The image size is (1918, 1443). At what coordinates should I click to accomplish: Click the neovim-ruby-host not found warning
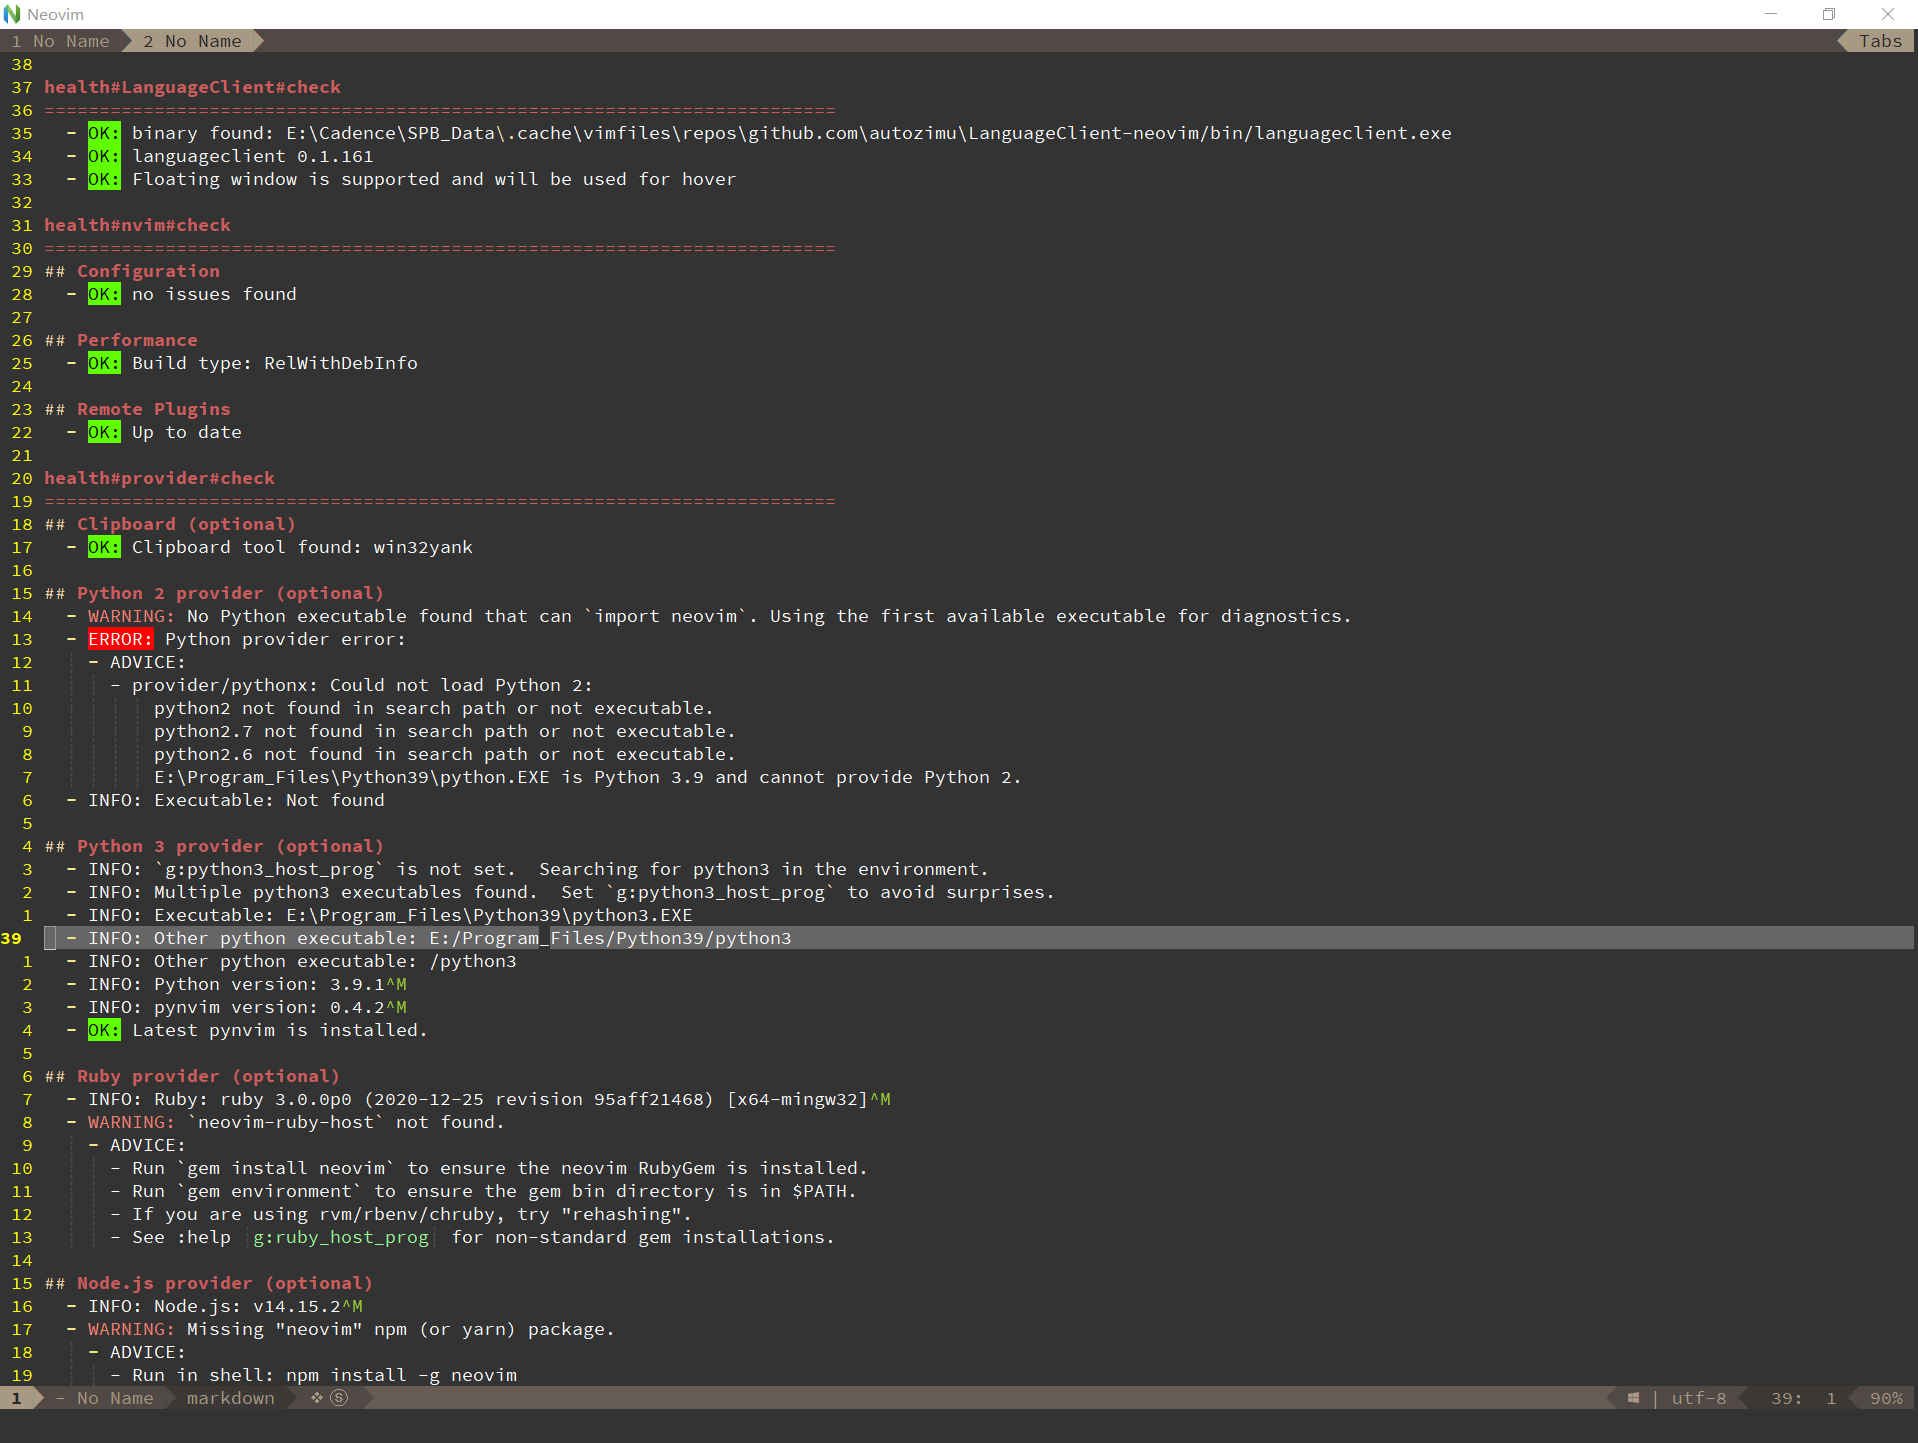(285, 1122)
